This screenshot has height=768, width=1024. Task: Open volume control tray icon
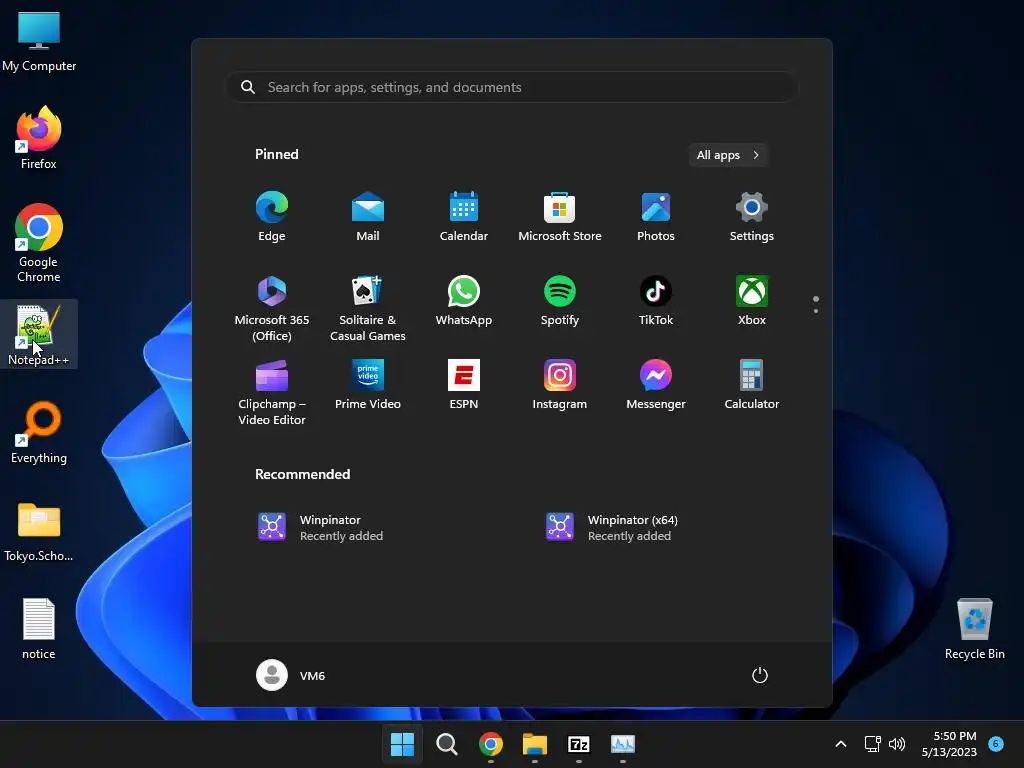[x=897, y=744]
